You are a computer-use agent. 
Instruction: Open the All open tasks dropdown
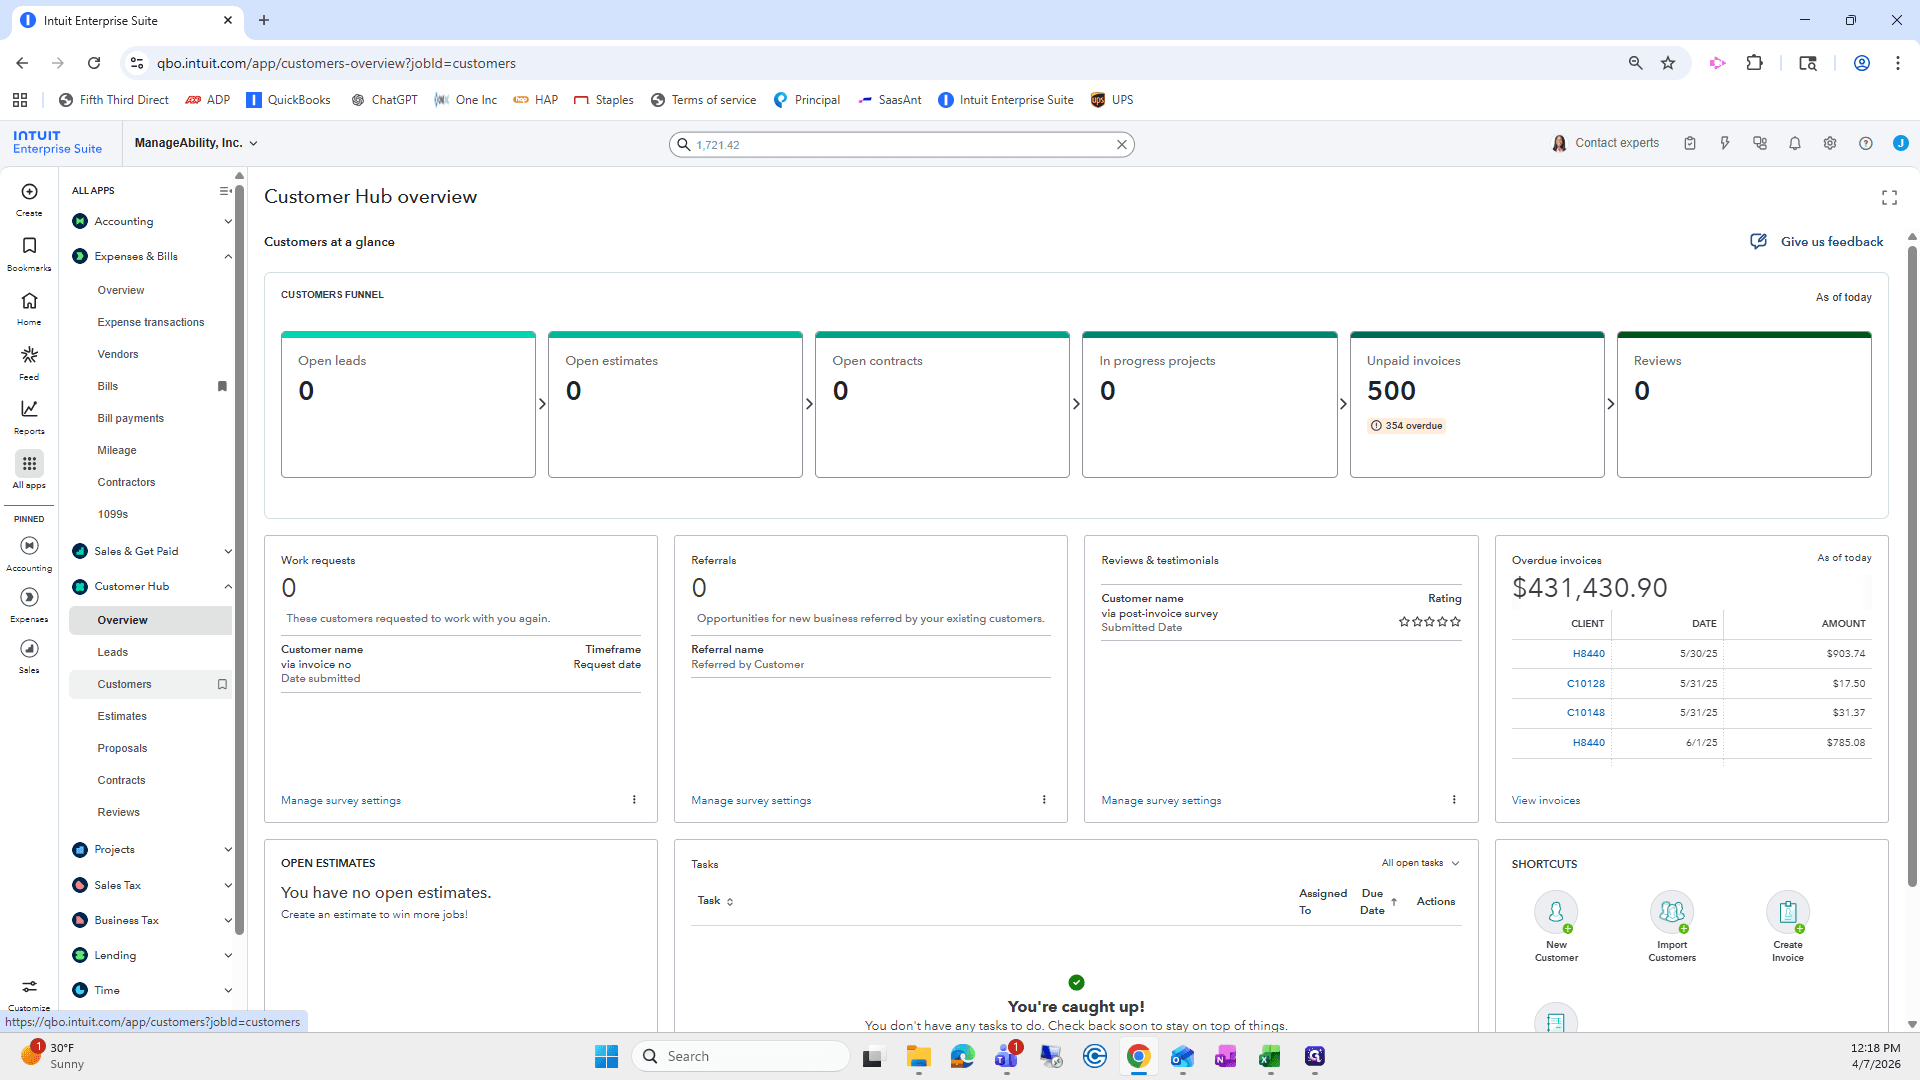click(x=1420, y=863)
